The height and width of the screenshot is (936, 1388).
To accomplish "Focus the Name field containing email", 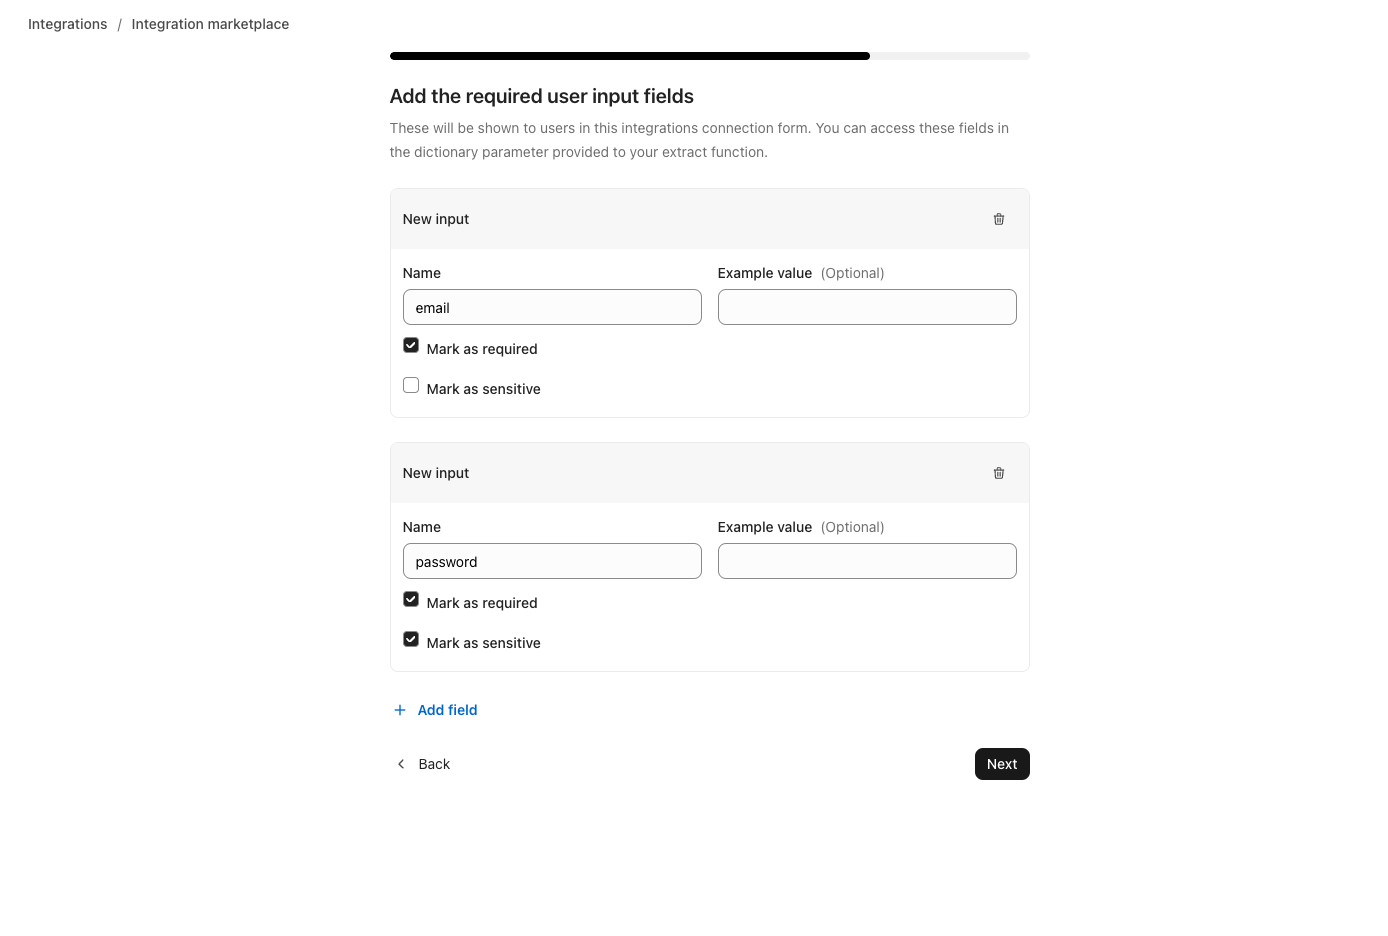I will (x=552, y=308).
